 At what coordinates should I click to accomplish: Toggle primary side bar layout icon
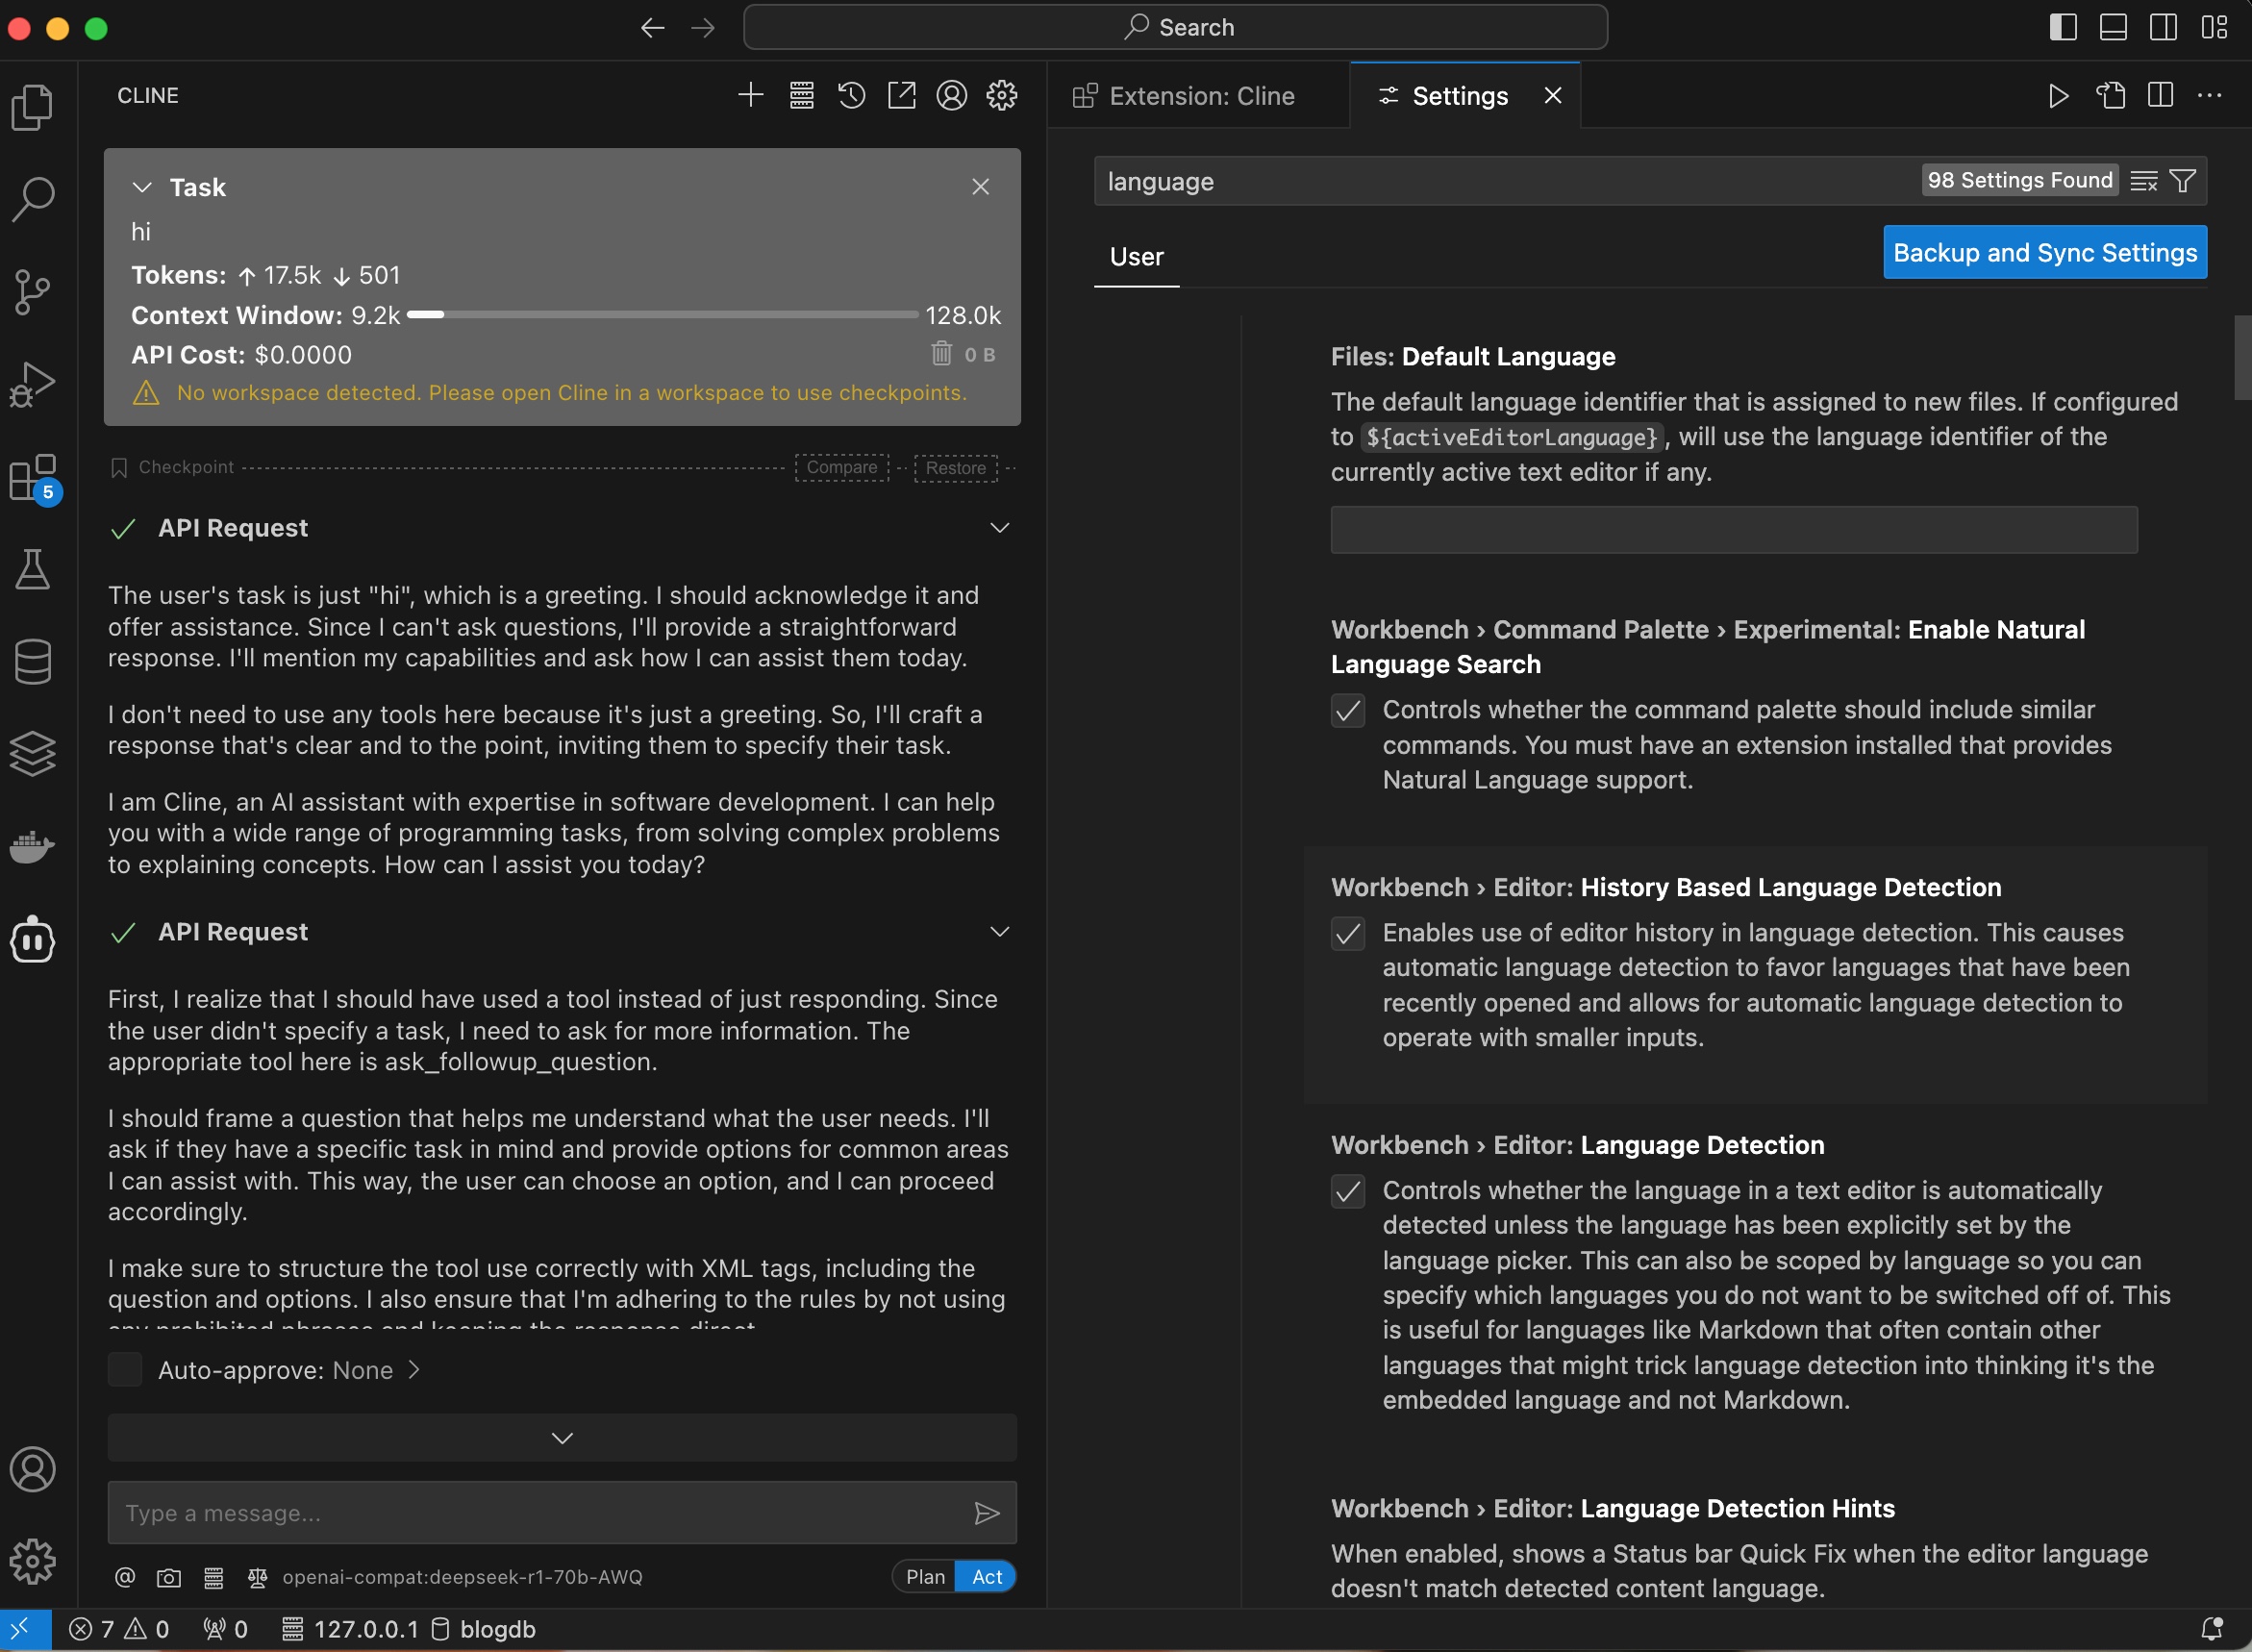[x=2063, y=27]
